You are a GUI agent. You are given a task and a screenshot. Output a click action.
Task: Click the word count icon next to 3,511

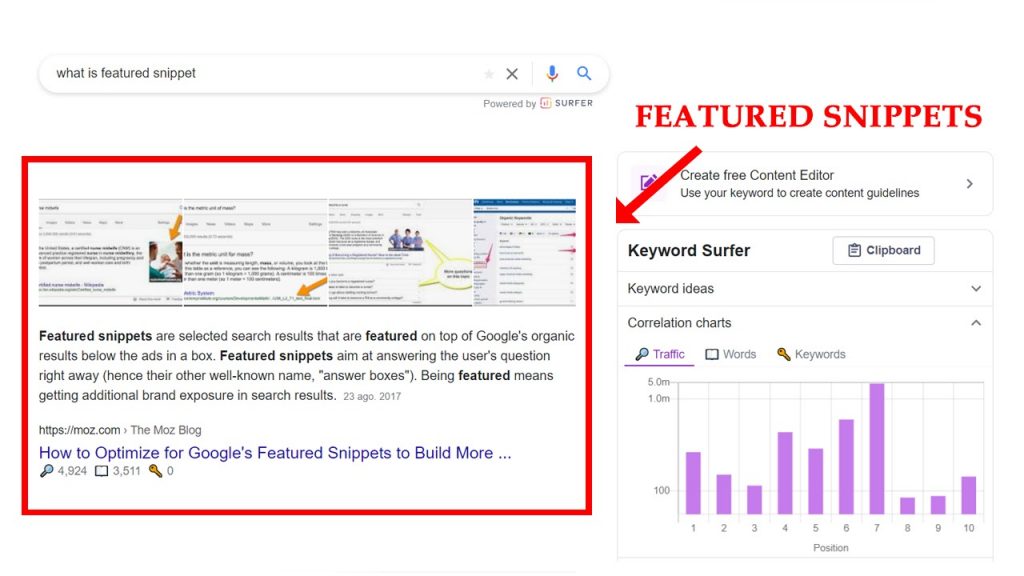pos(101,471)
